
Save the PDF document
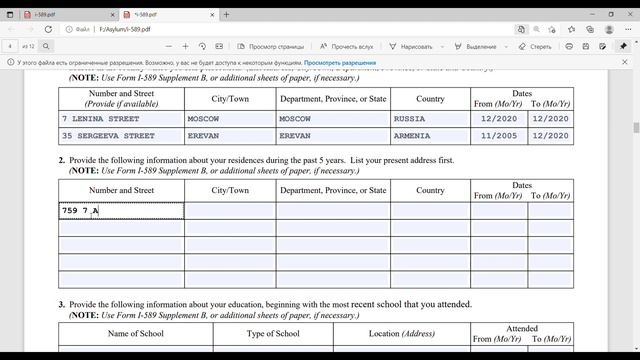586,47
